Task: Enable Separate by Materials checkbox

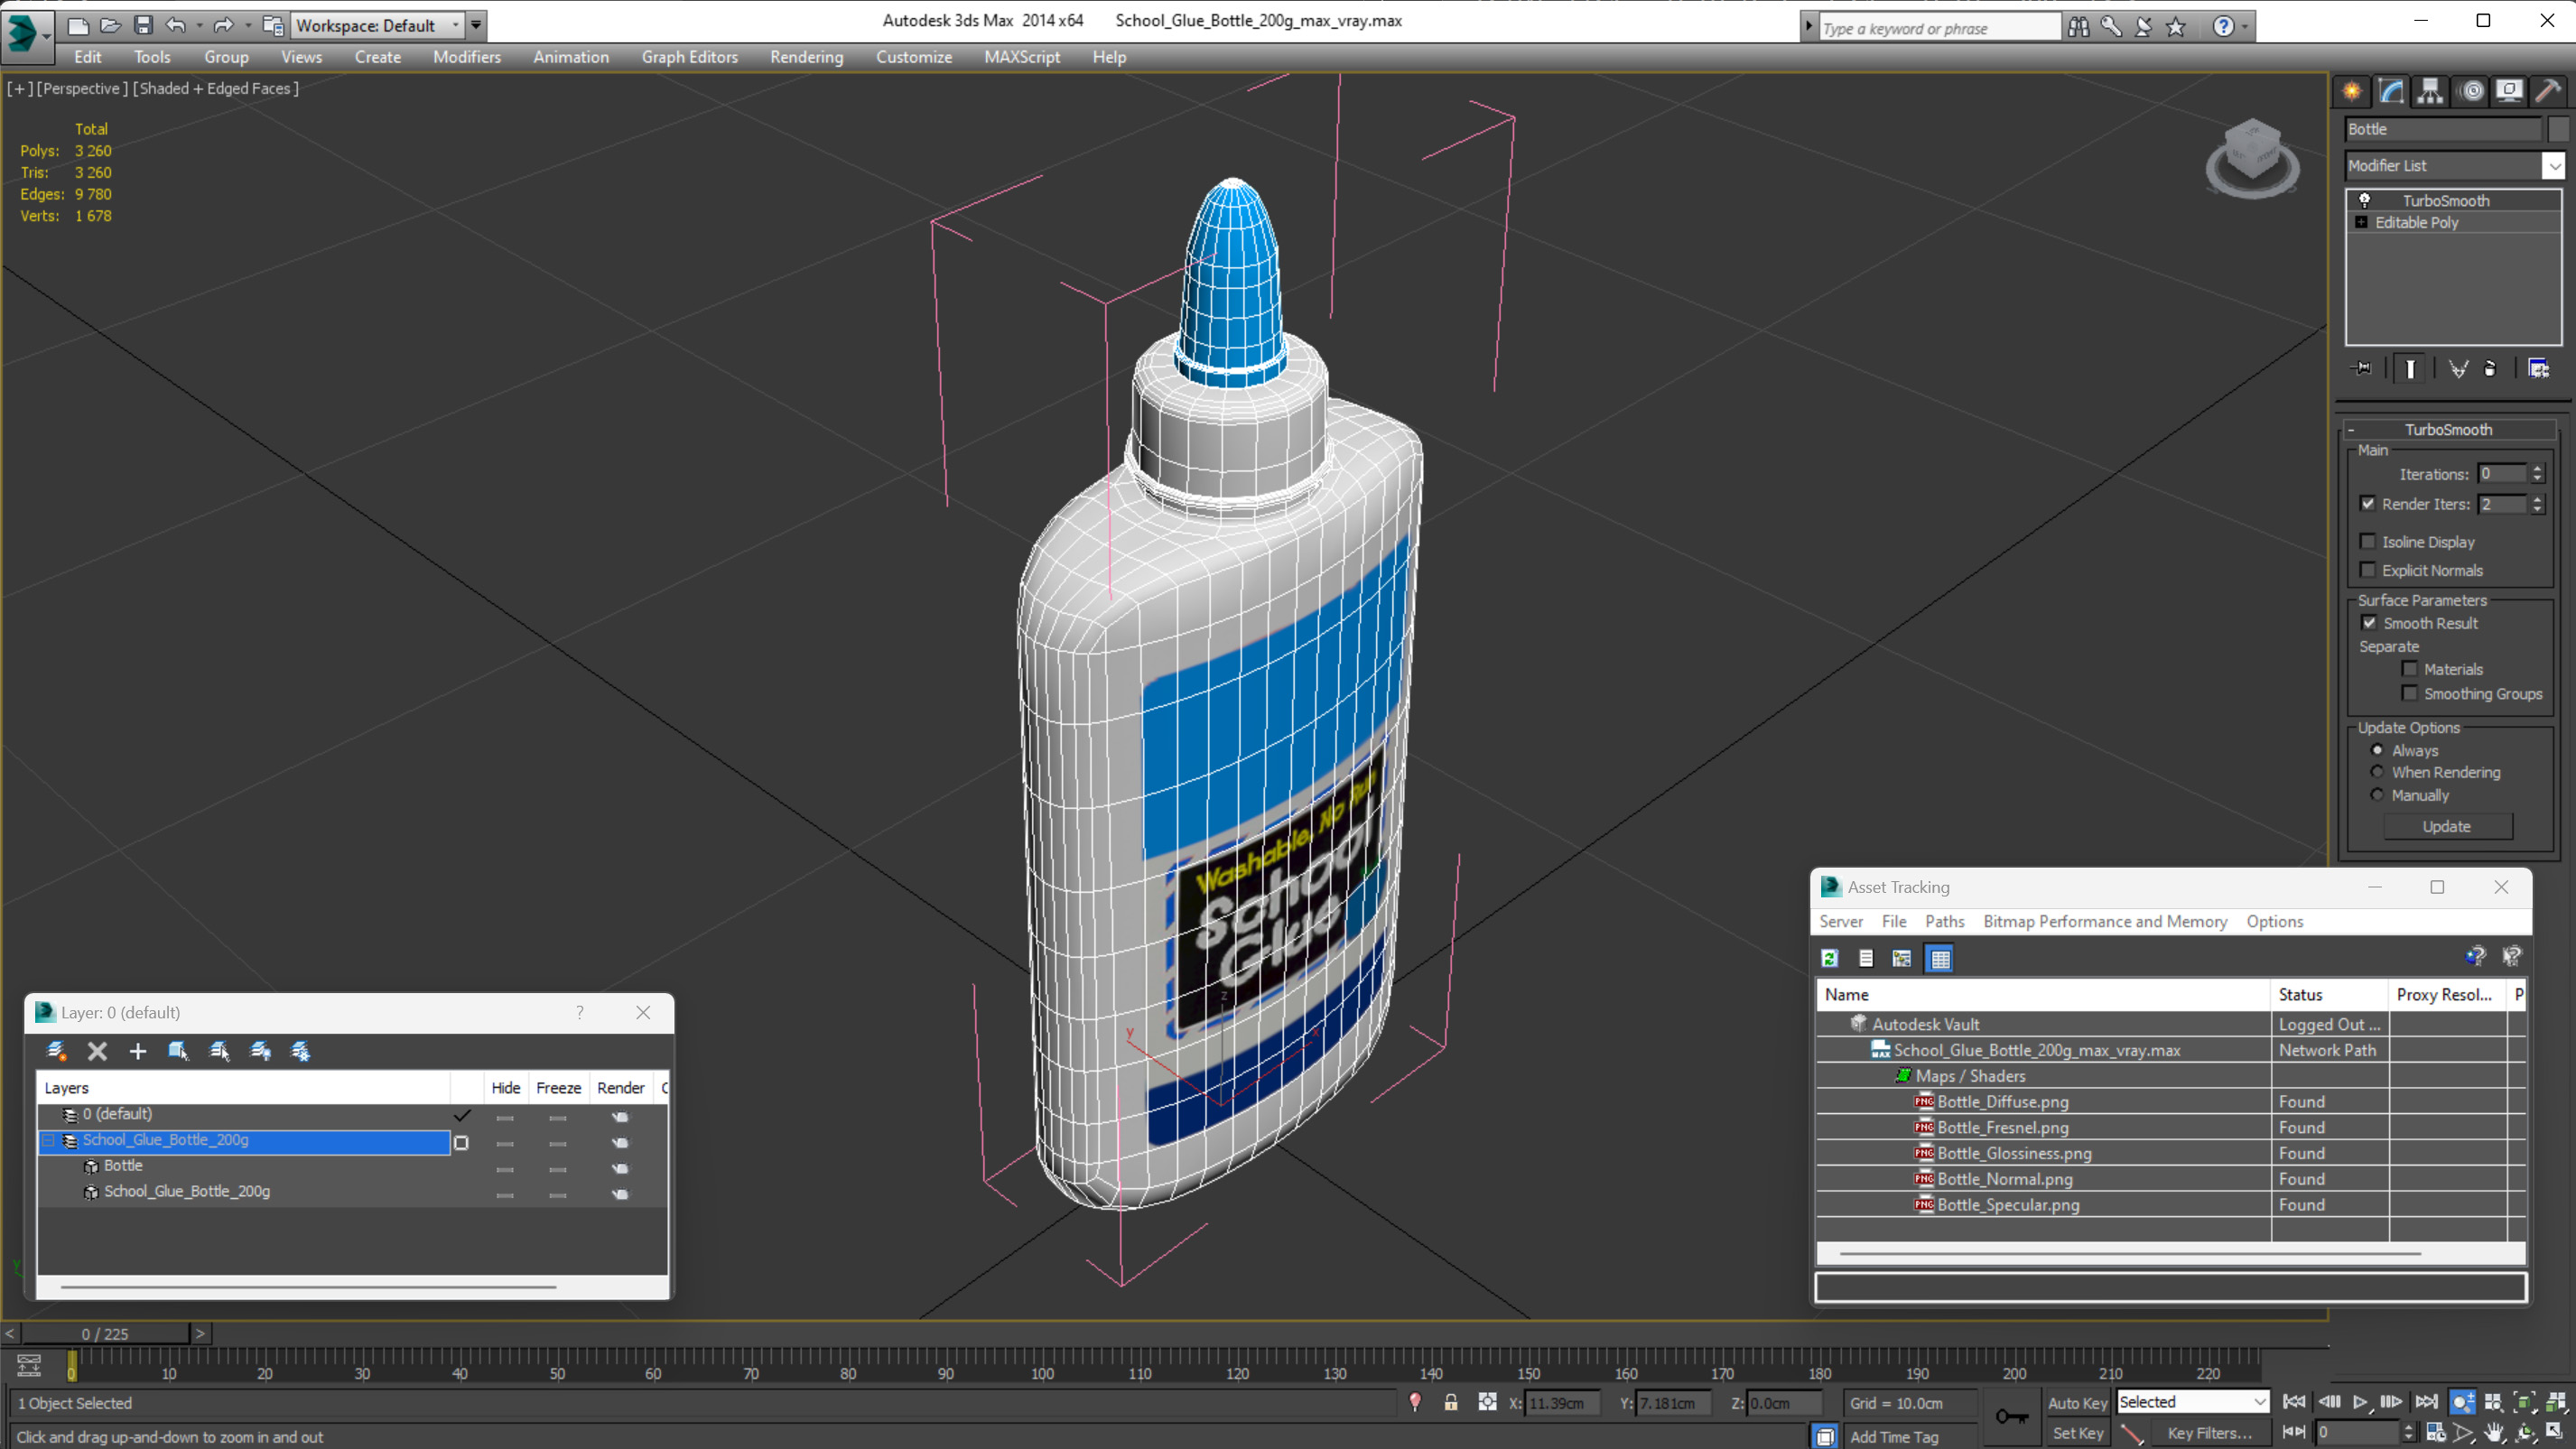Action: [2409, 669]
